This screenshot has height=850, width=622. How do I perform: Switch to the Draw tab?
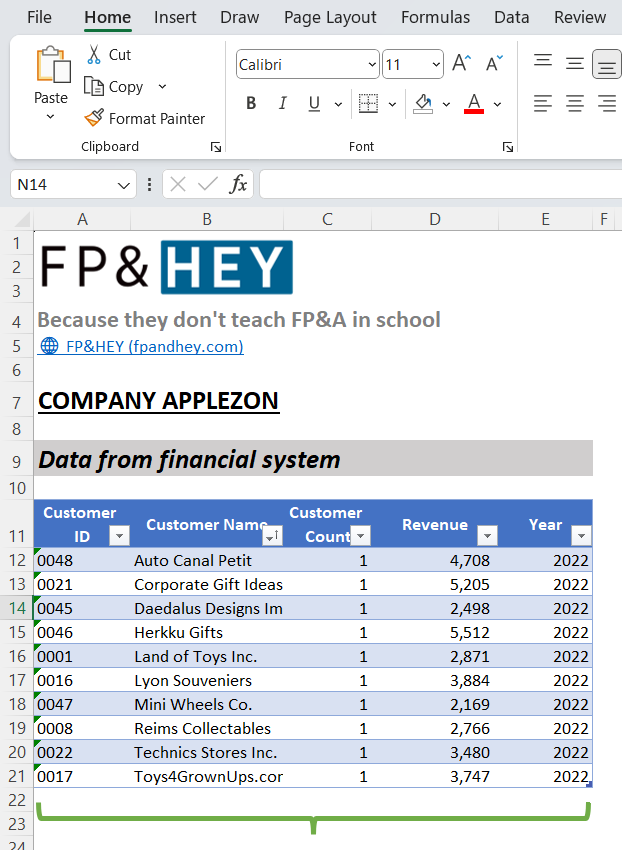pos(240,17)
